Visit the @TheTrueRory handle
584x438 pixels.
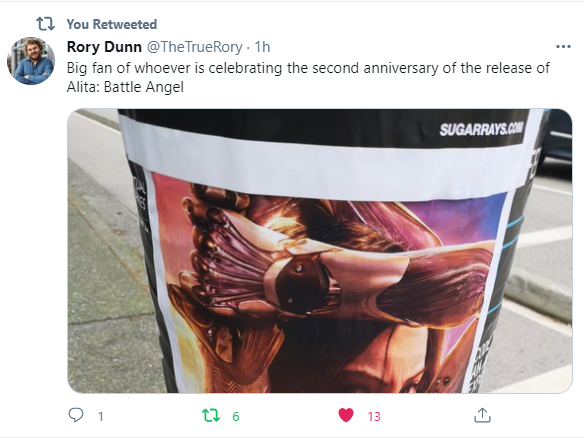194,47
